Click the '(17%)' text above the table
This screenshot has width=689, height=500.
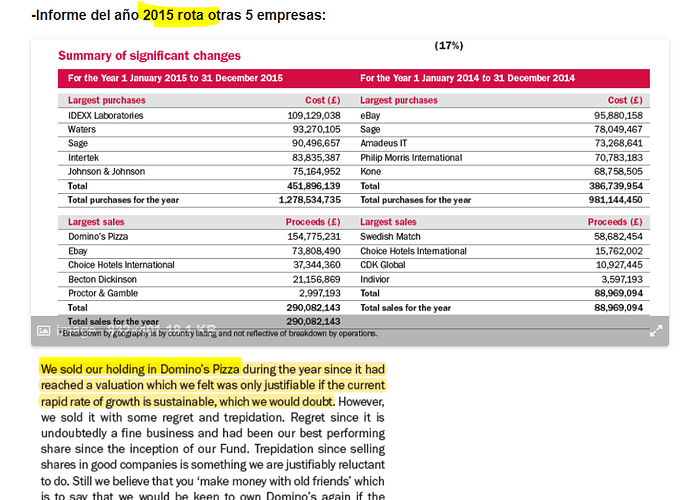[449, 46]
